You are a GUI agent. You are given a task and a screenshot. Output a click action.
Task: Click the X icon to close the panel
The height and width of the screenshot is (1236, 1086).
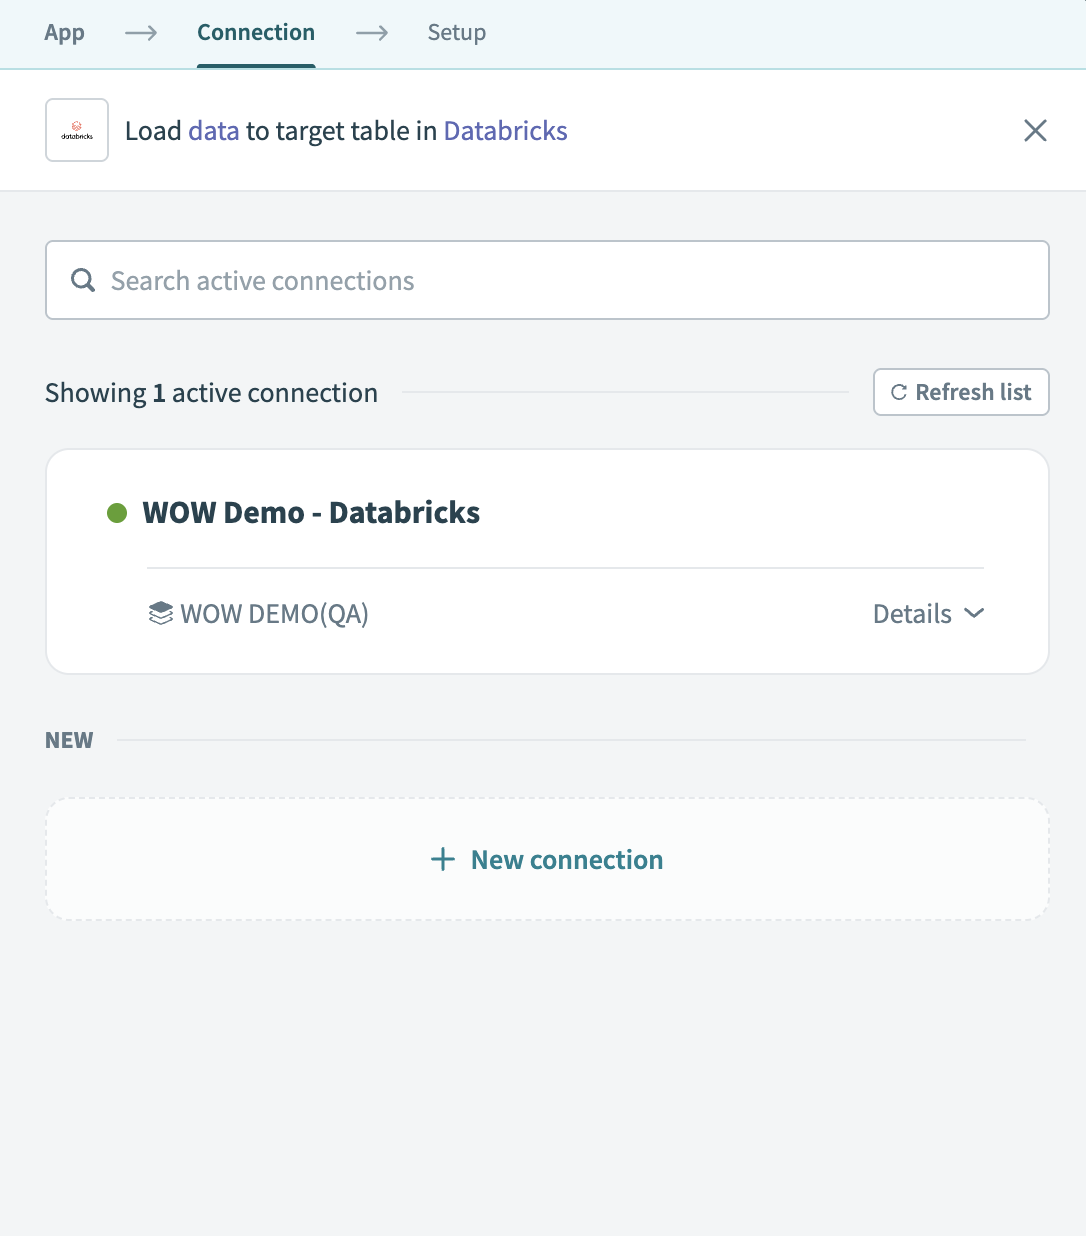(1034, 130)
